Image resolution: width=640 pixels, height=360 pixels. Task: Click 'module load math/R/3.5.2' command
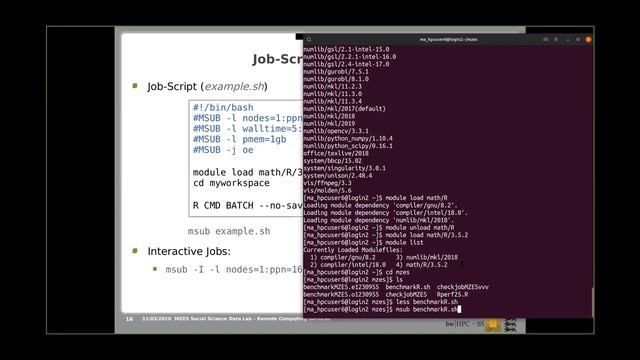427,235
